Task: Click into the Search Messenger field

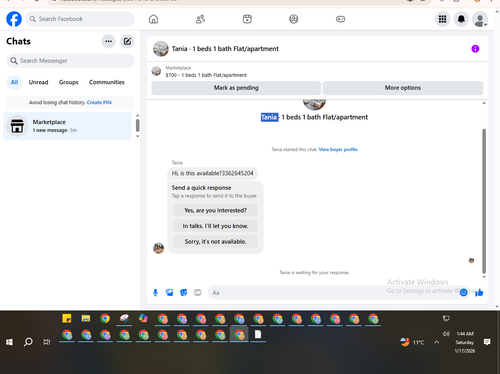Action: coord(70,61)
